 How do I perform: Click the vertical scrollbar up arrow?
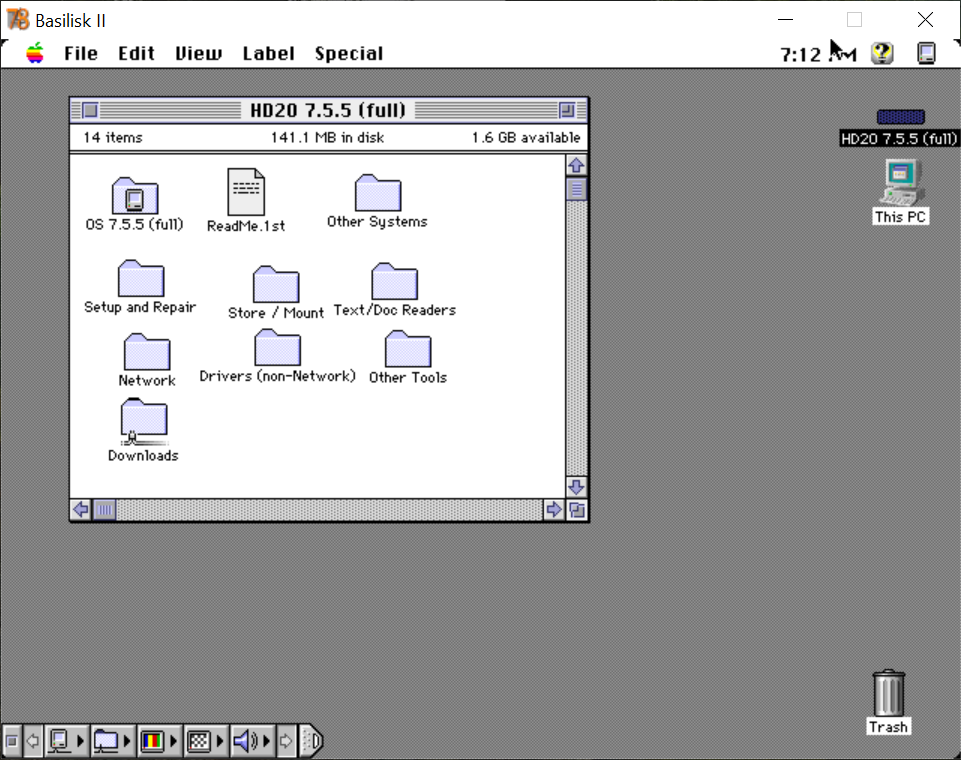[x=576, y=165]
